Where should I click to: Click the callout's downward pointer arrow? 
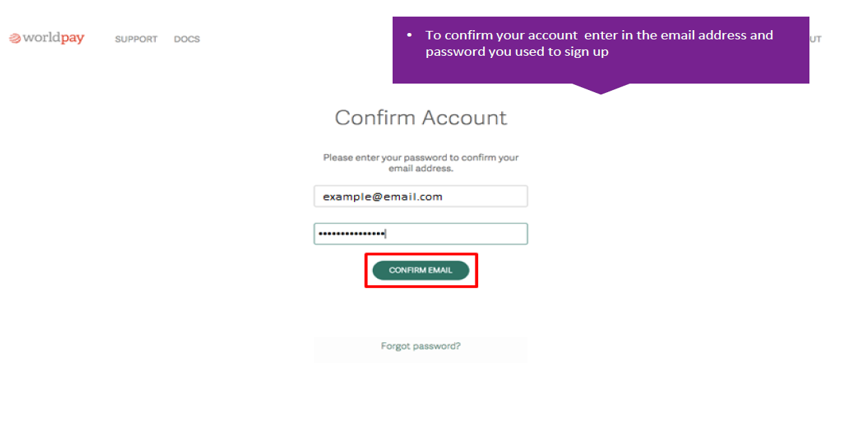(601, 89)
